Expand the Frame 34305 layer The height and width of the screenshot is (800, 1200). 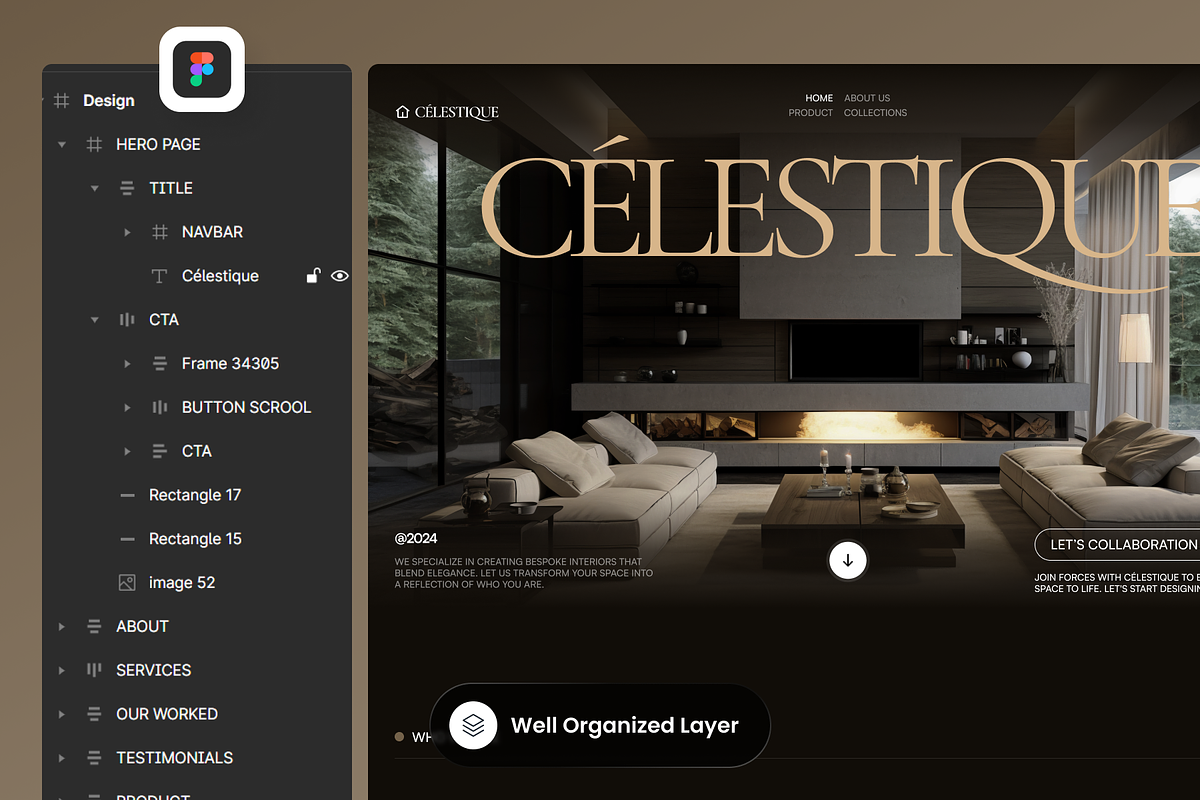coord(127,364)
